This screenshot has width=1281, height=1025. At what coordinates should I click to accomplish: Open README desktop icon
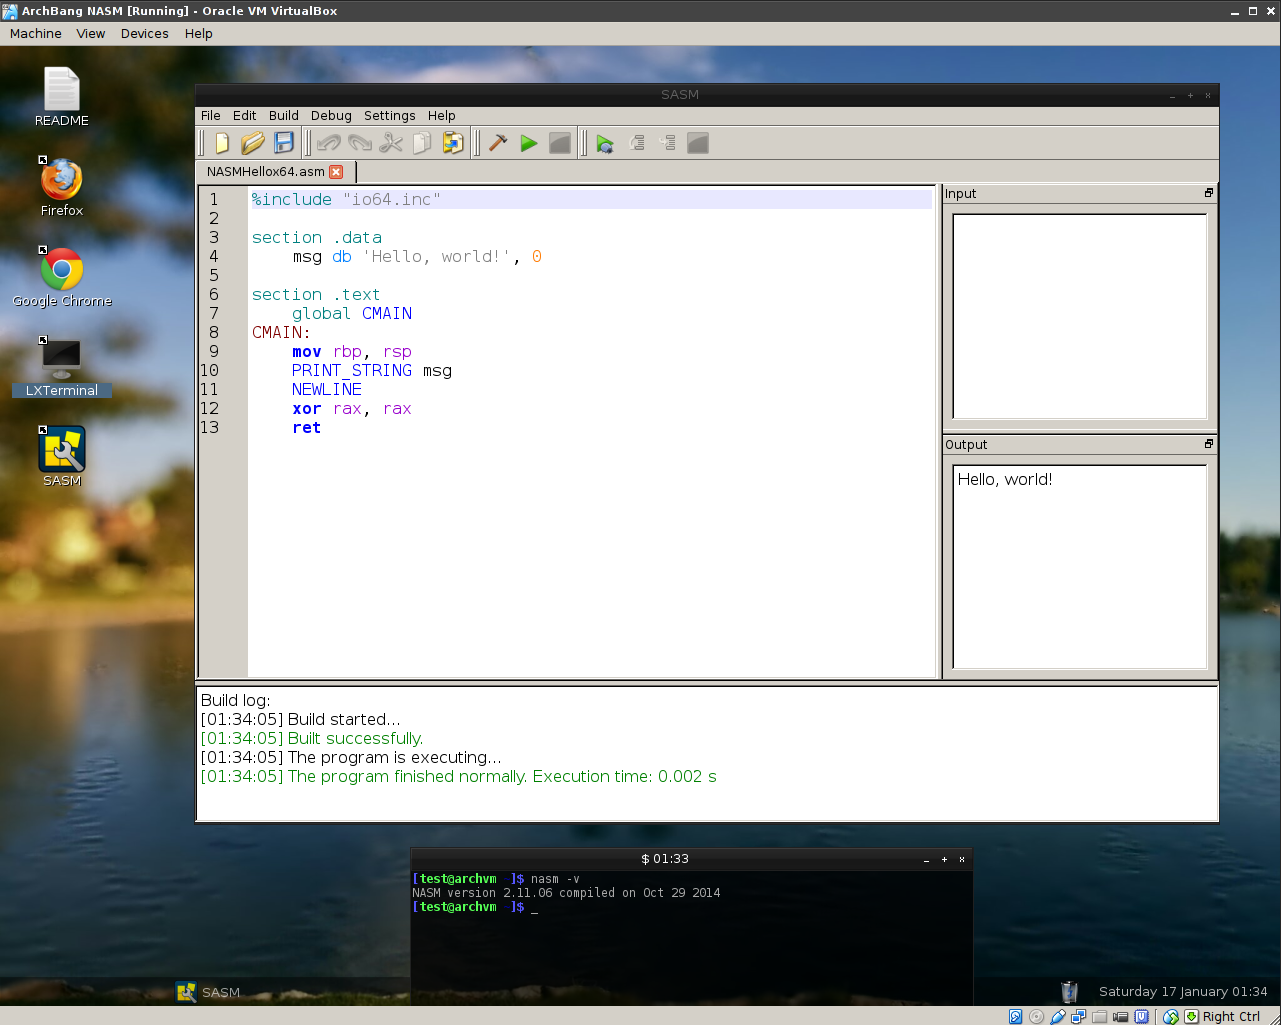coord(61,97)
